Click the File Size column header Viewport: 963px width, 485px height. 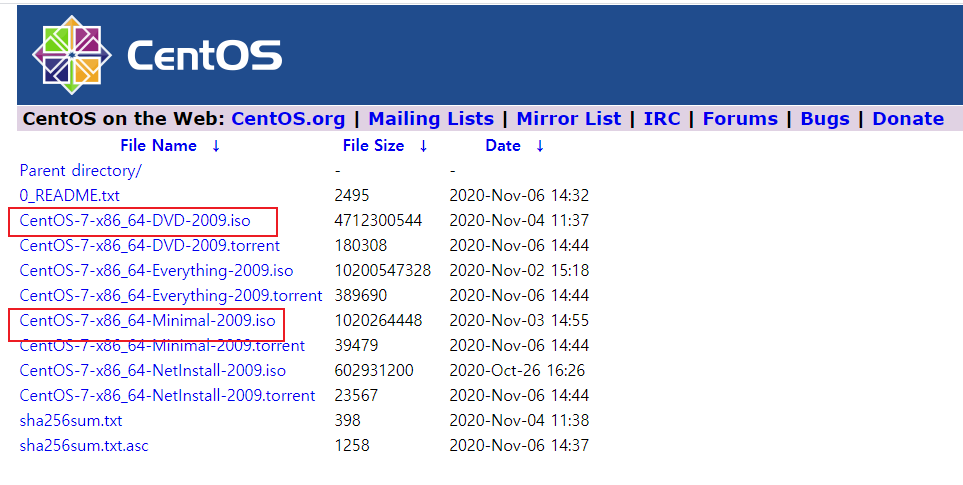point(373,146)
